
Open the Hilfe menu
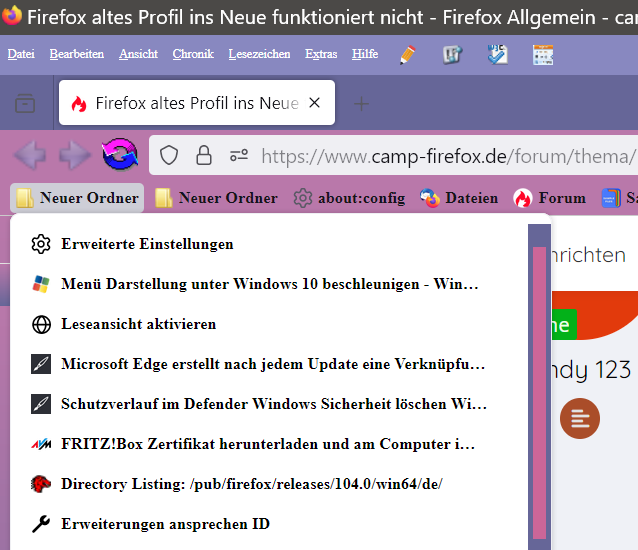(x=365, y=54)
